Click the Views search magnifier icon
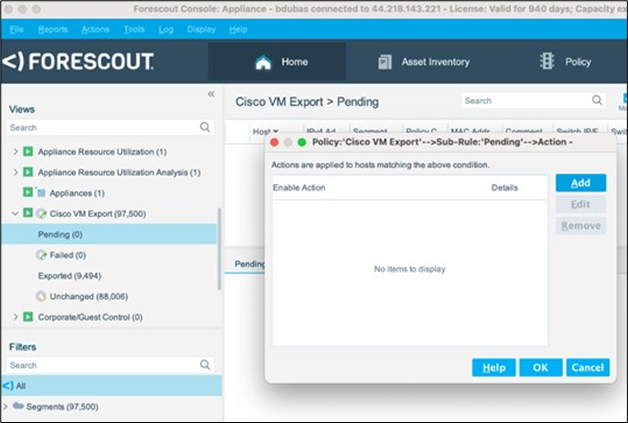This screenshot has height=423, width=628. point(205,127)
